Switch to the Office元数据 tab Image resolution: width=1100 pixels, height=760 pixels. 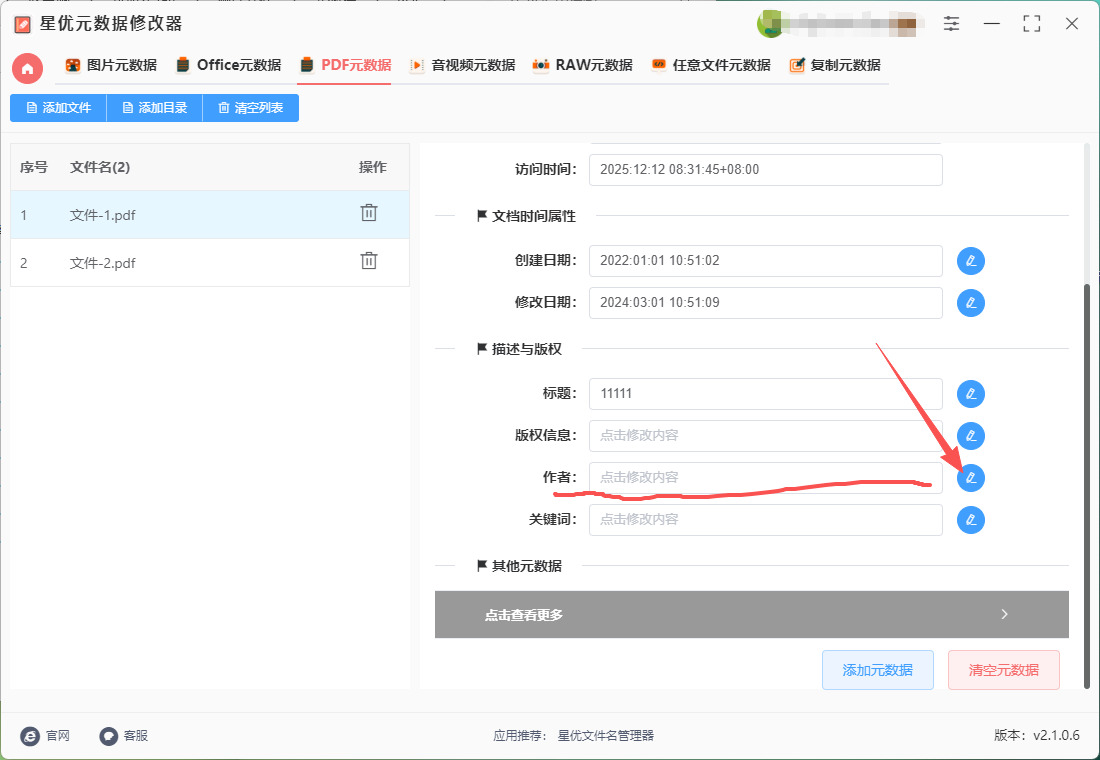click(229, 65)
